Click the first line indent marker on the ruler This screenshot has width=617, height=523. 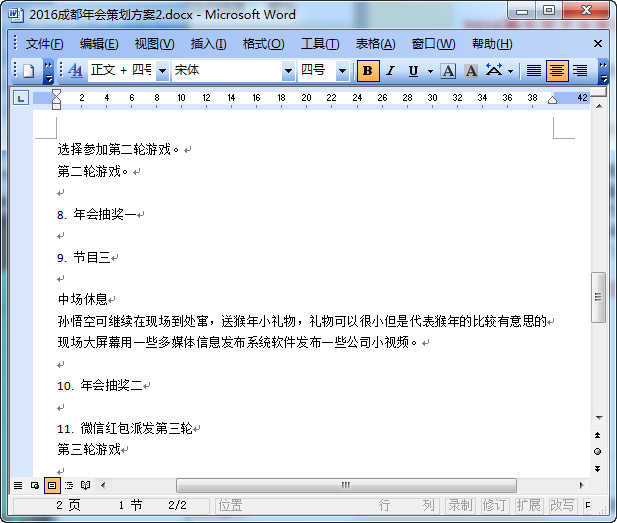click(56, 93)
